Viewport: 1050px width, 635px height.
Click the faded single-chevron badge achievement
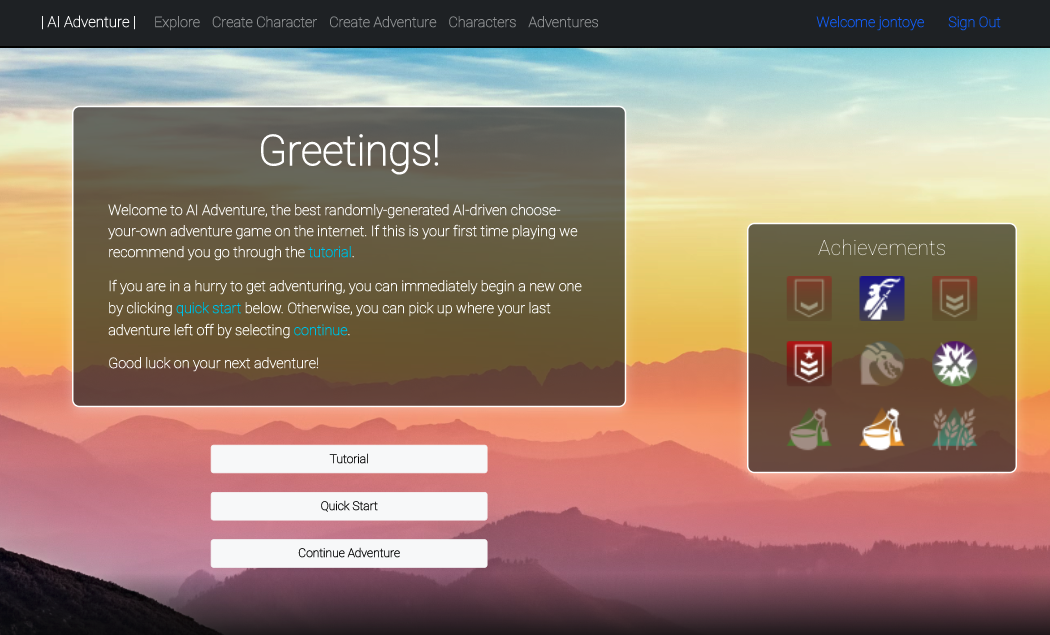(x=808, y=298)
